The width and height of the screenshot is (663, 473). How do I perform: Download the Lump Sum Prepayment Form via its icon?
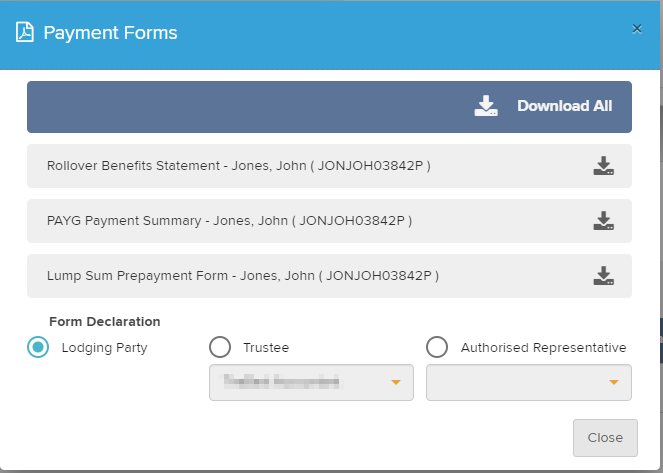[603, 275]
